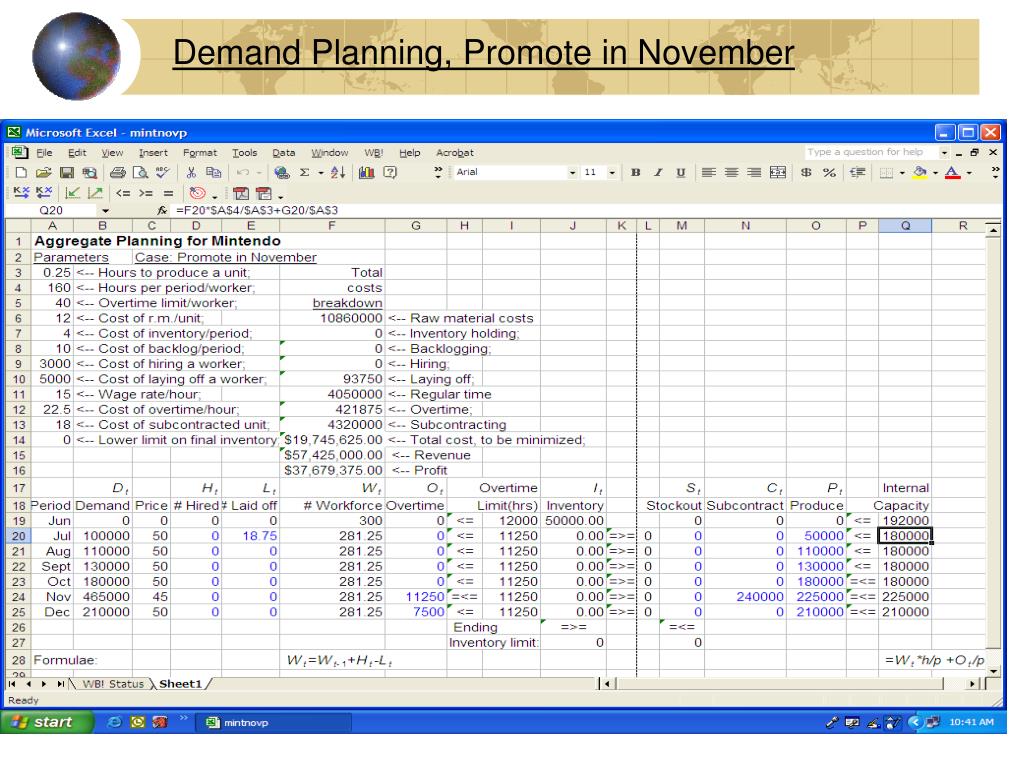Click the Windows start button
This screenshot has width=1024, height=768.
click(46, 722)
